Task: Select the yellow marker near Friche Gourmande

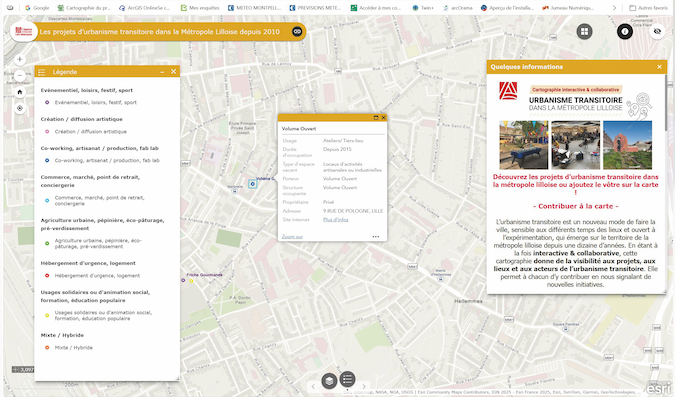Action: (x=192, y=281)
